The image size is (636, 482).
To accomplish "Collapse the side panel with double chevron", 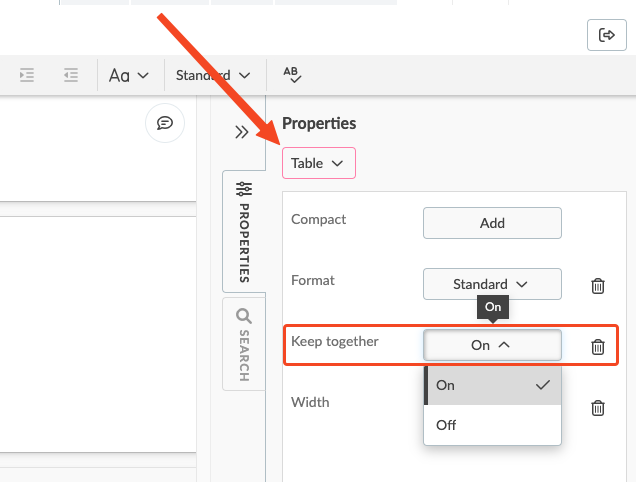I will click(242, 132).
